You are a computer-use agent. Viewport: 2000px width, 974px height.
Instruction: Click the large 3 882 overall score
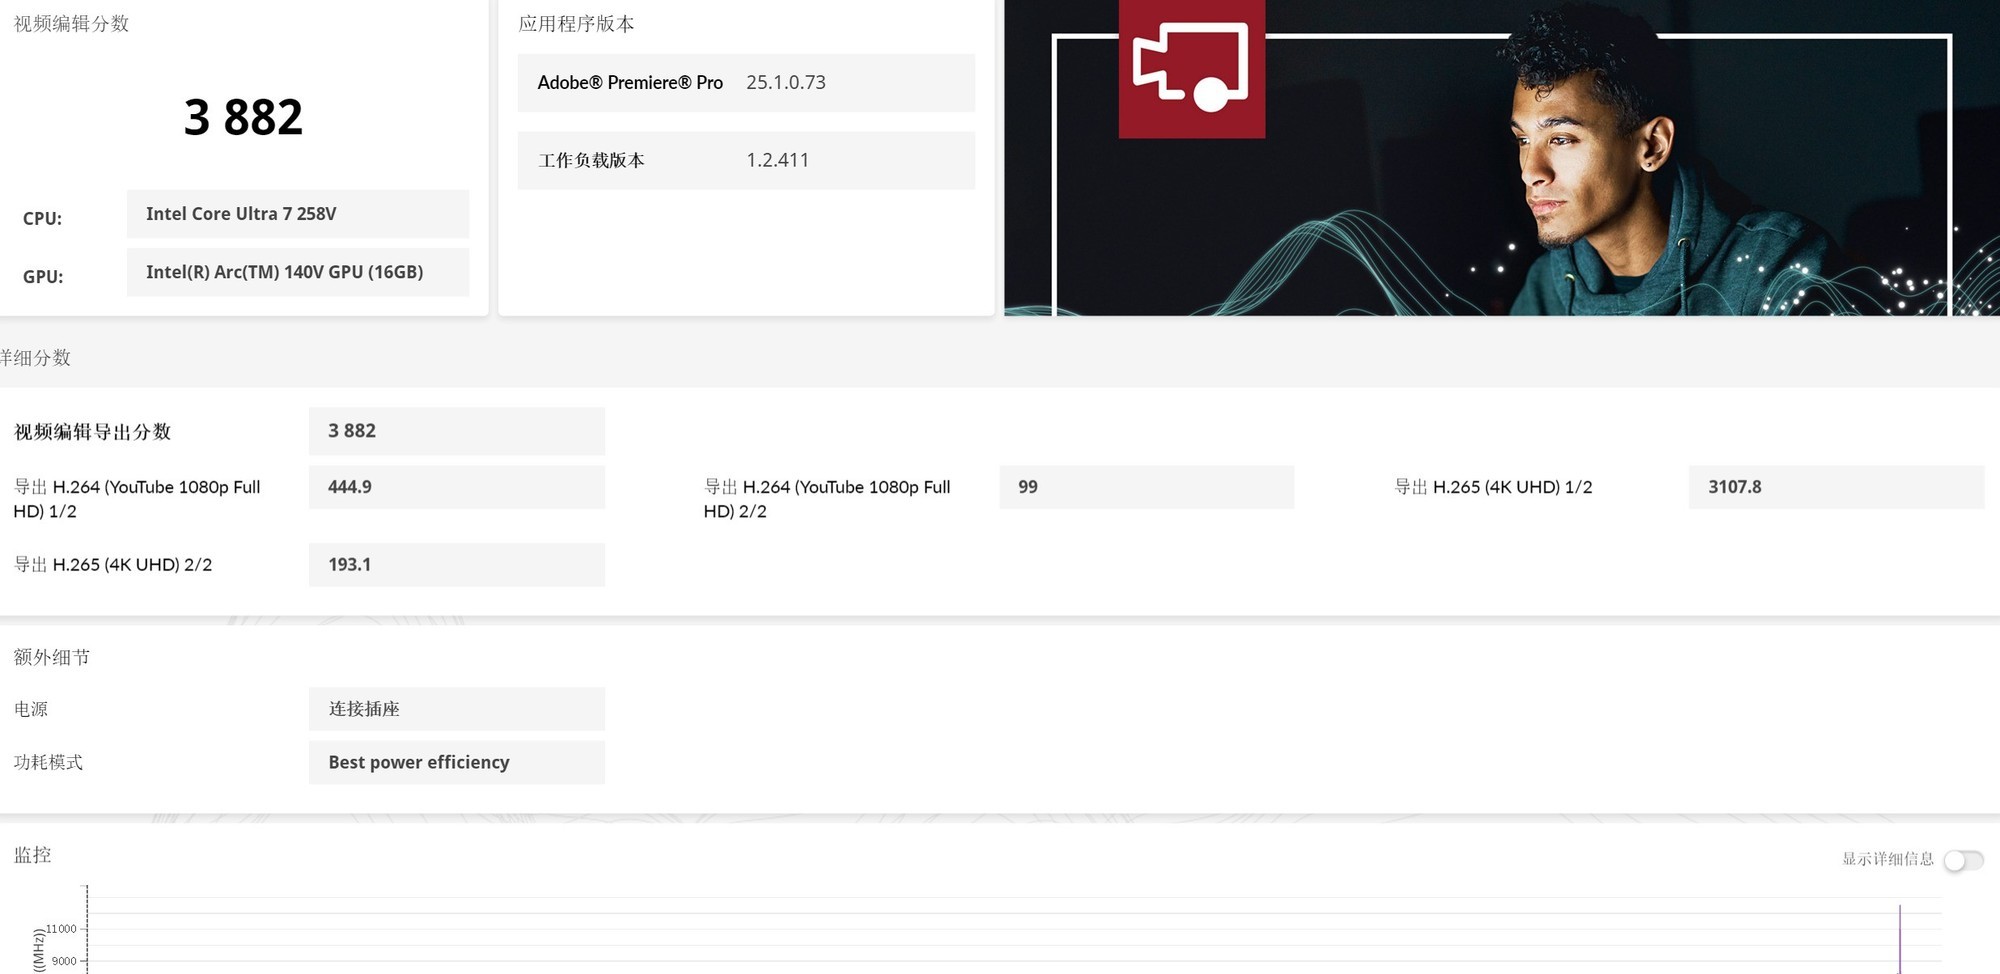point(243,118)
